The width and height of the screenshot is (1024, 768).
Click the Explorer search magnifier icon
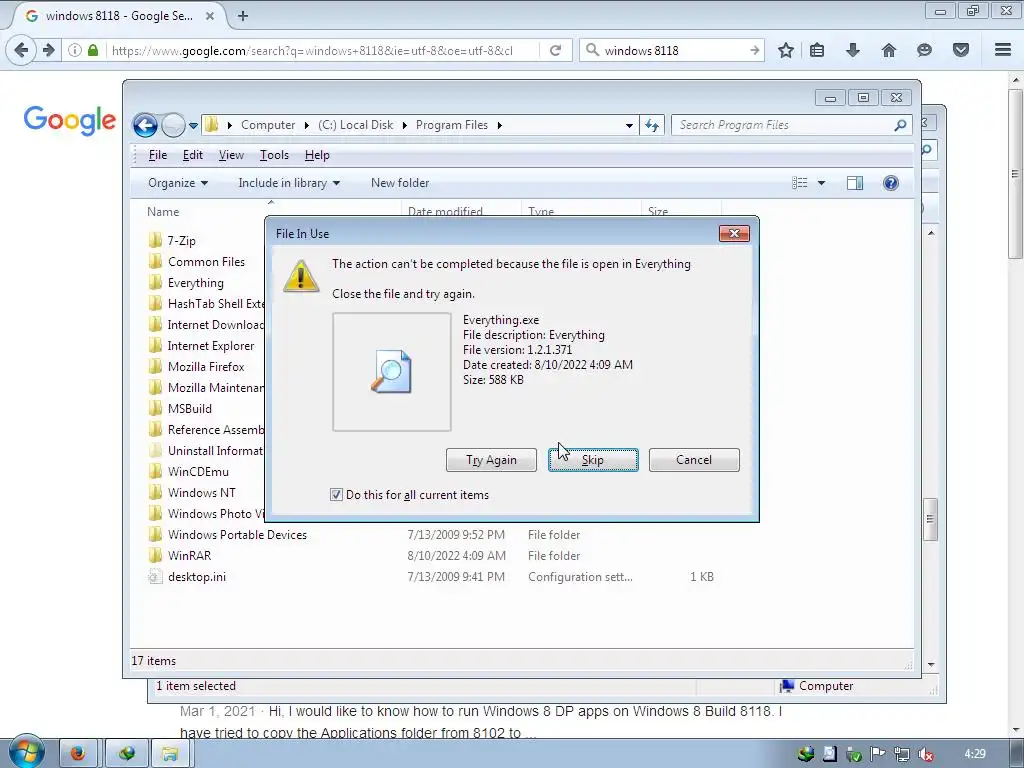(900, 125)
